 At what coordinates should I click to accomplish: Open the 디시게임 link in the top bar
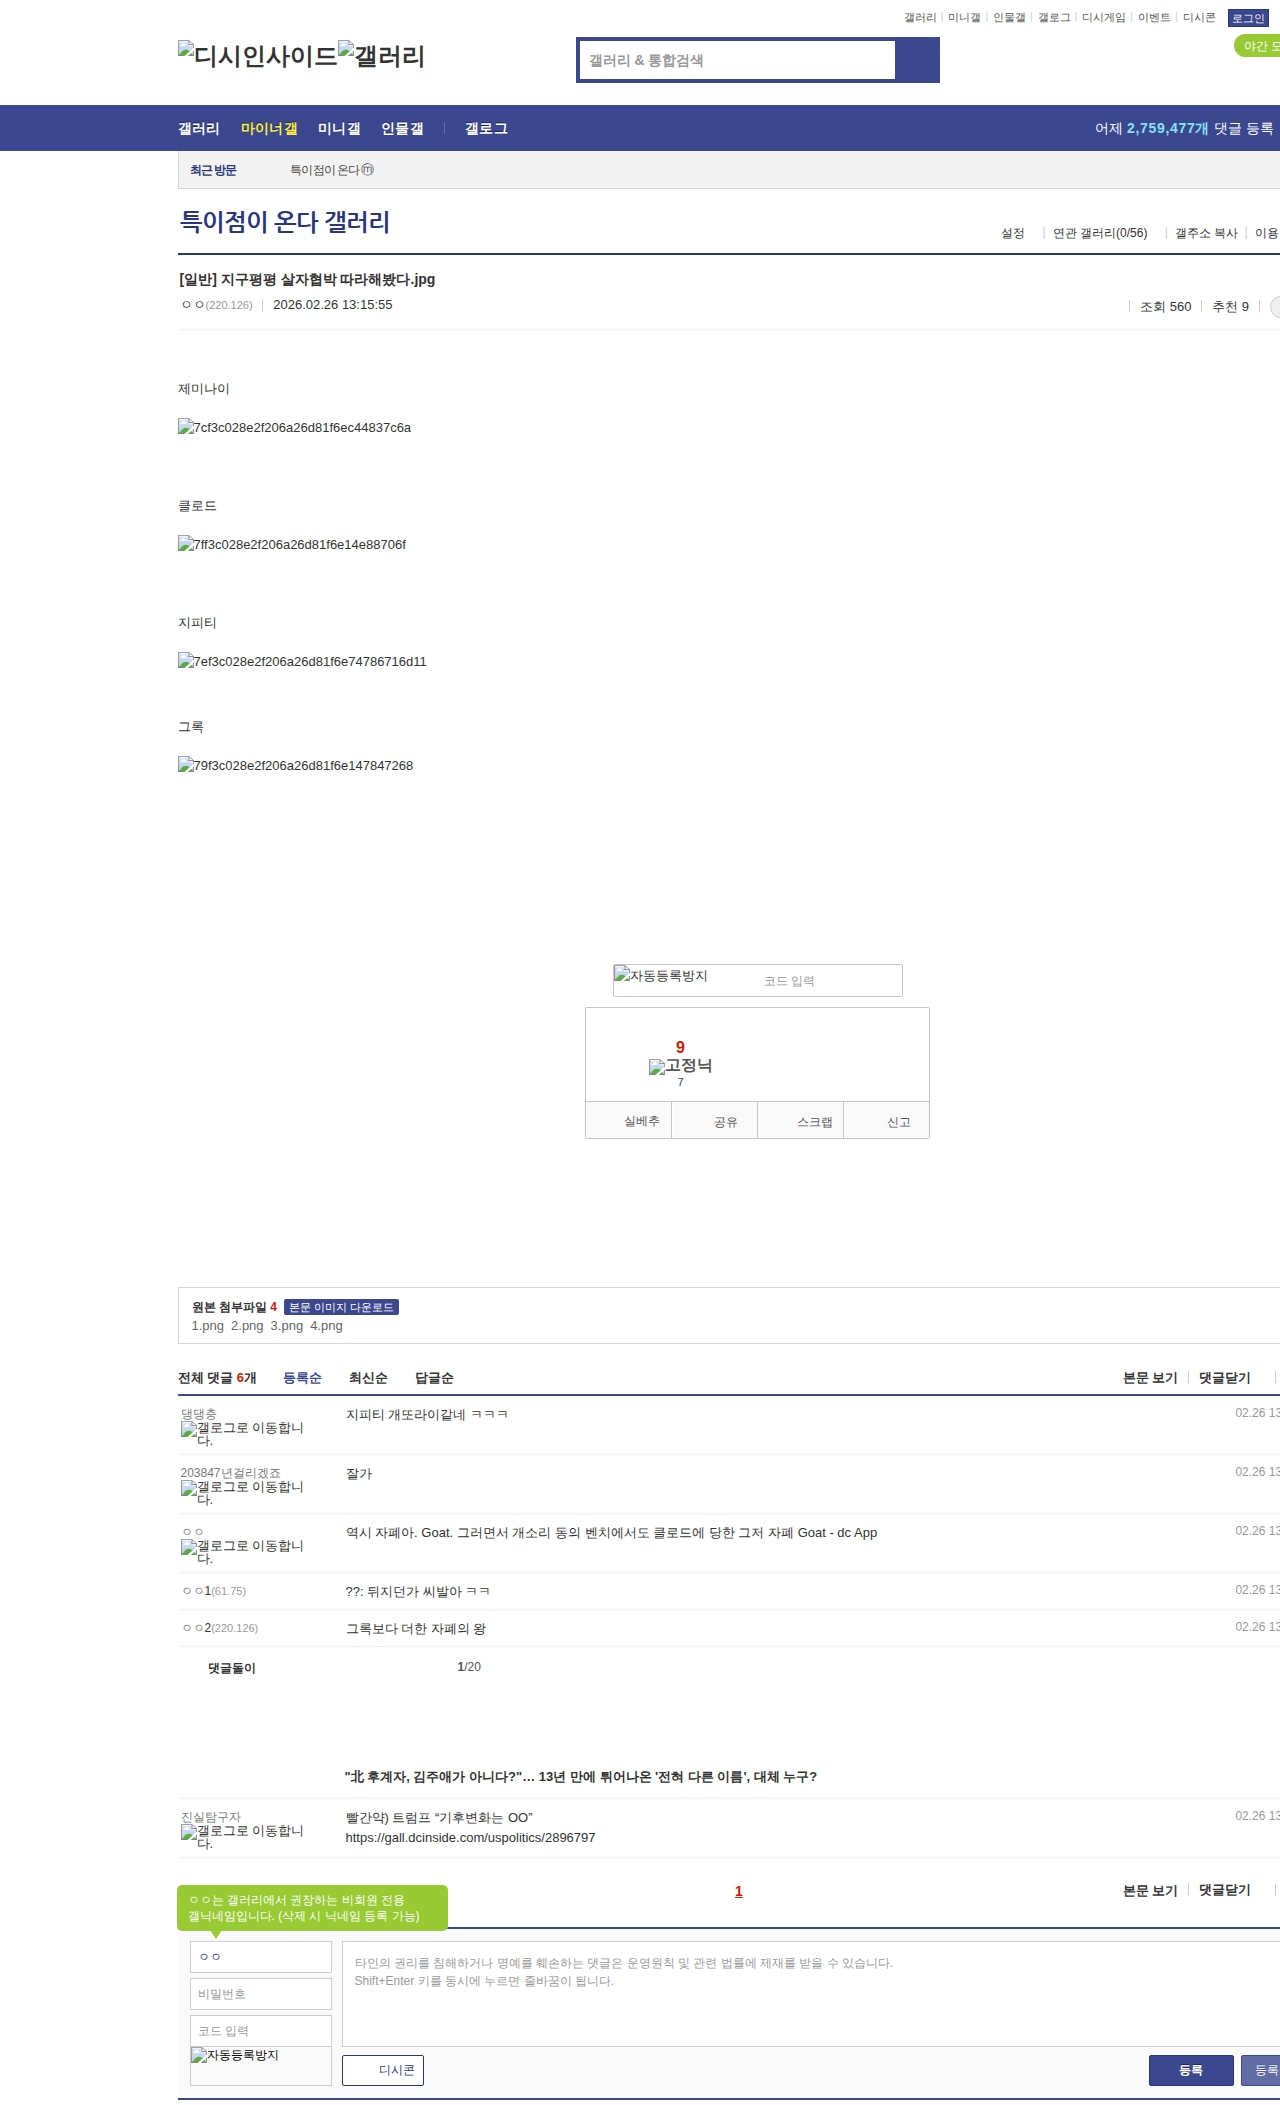[1103, 18]
